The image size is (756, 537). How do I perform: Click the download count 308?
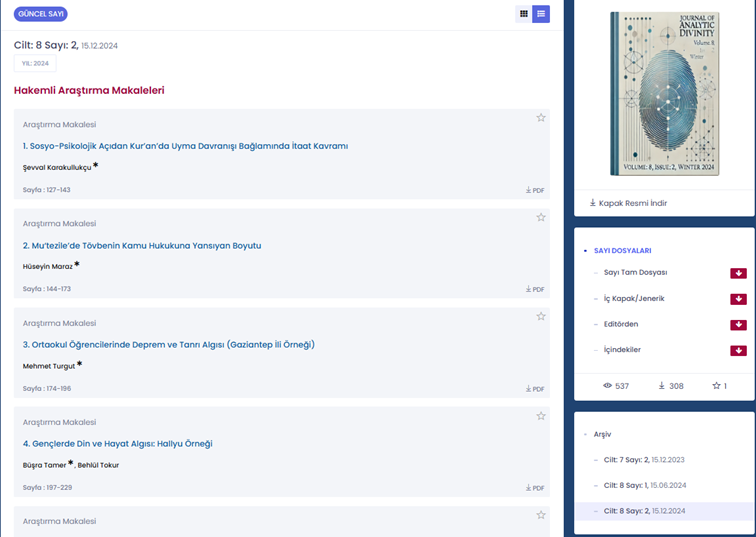[x=671, y=386]
